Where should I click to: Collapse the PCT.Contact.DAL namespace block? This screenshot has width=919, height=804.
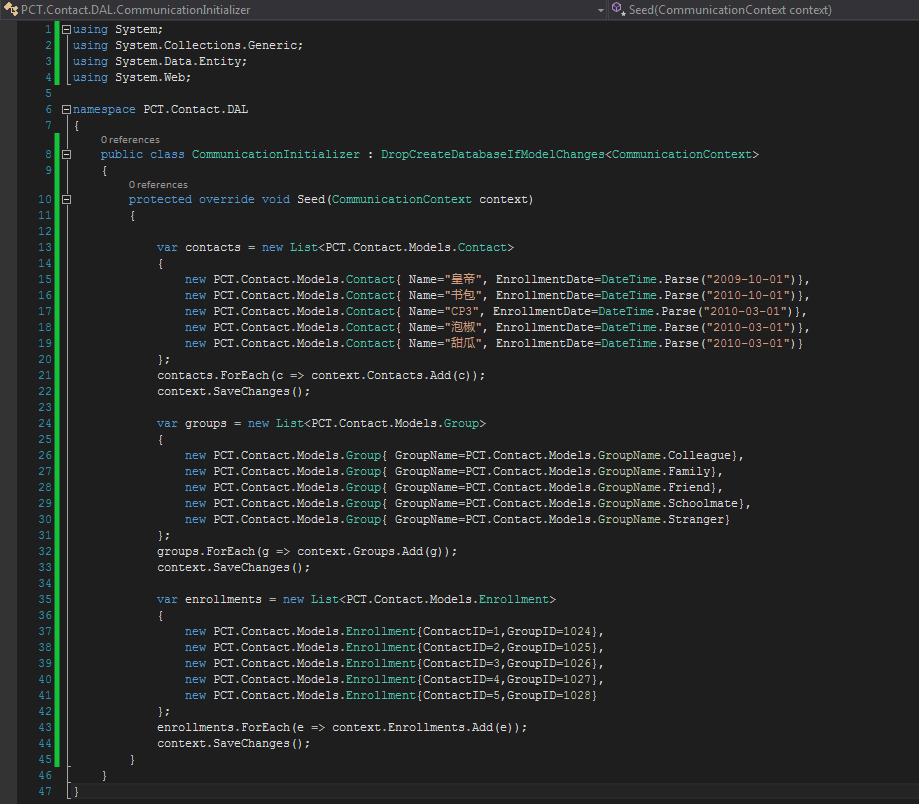(x=66, y=110)
